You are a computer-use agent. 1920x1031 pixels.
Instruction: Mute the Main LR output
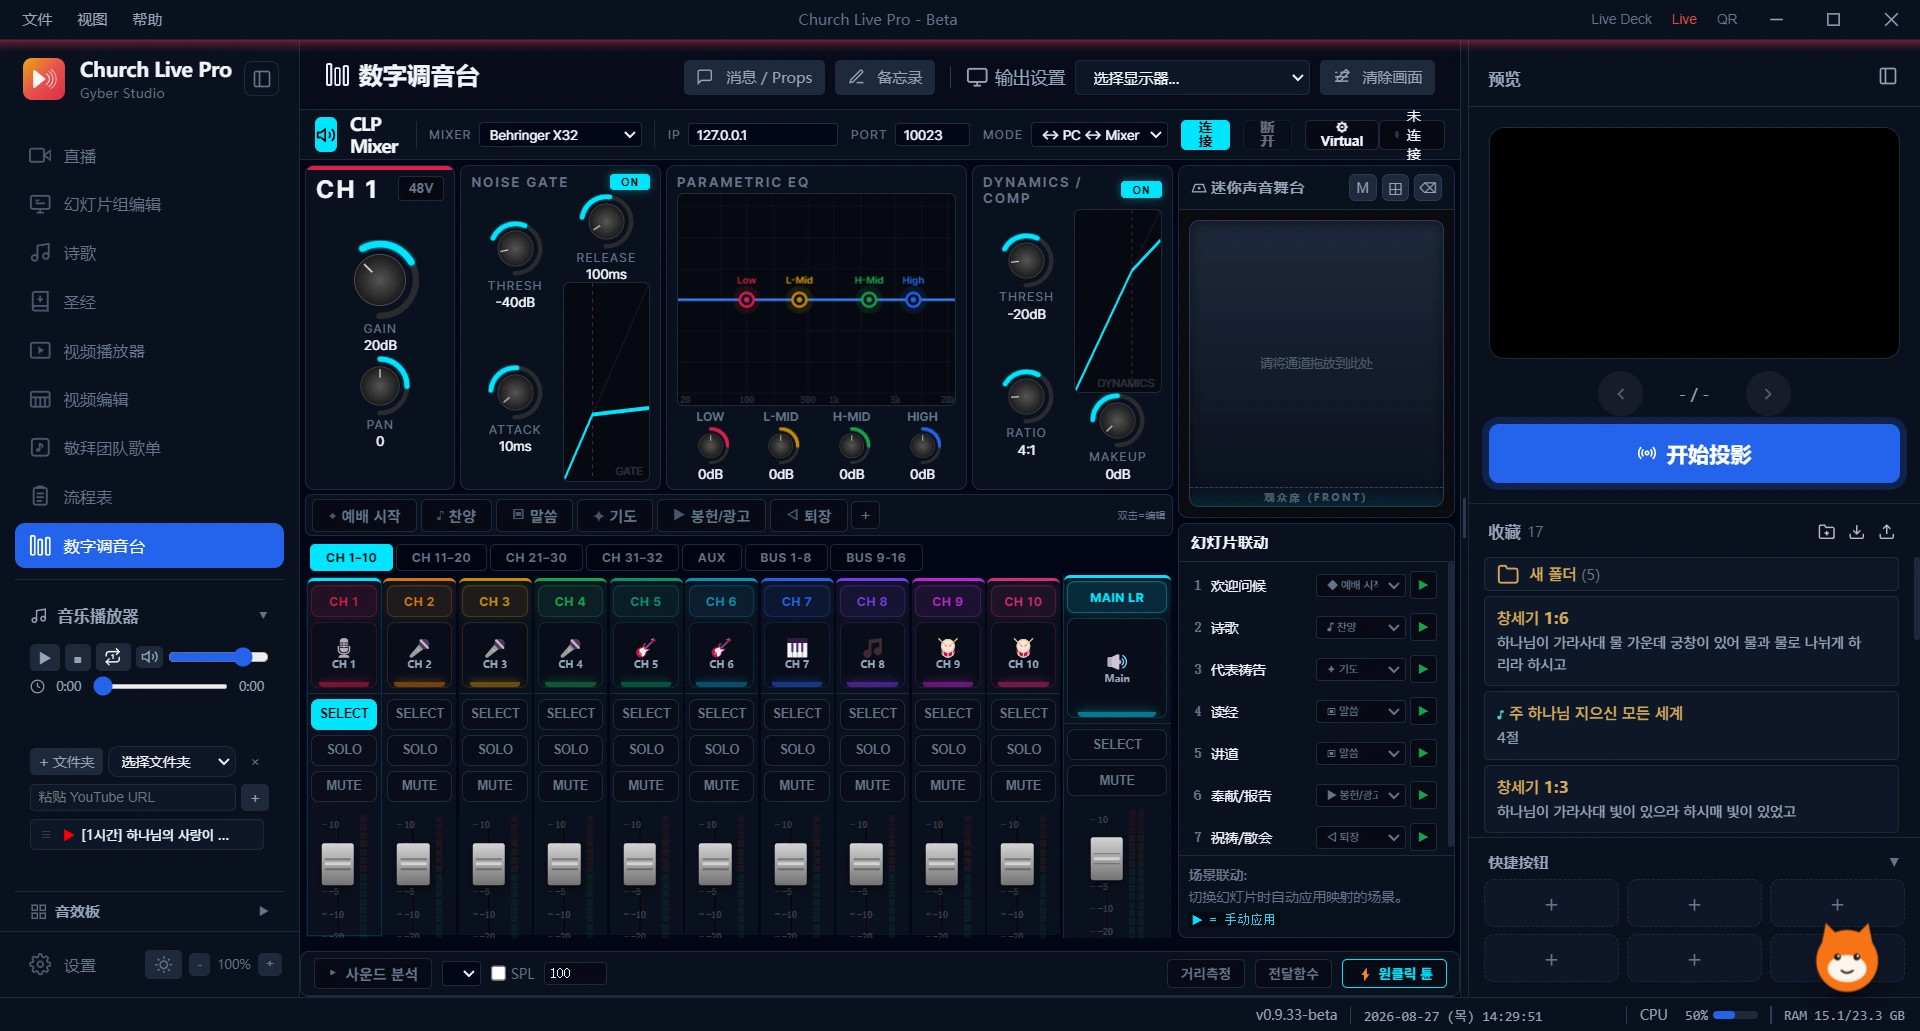pyautogui.click(x=1117, y=780)
